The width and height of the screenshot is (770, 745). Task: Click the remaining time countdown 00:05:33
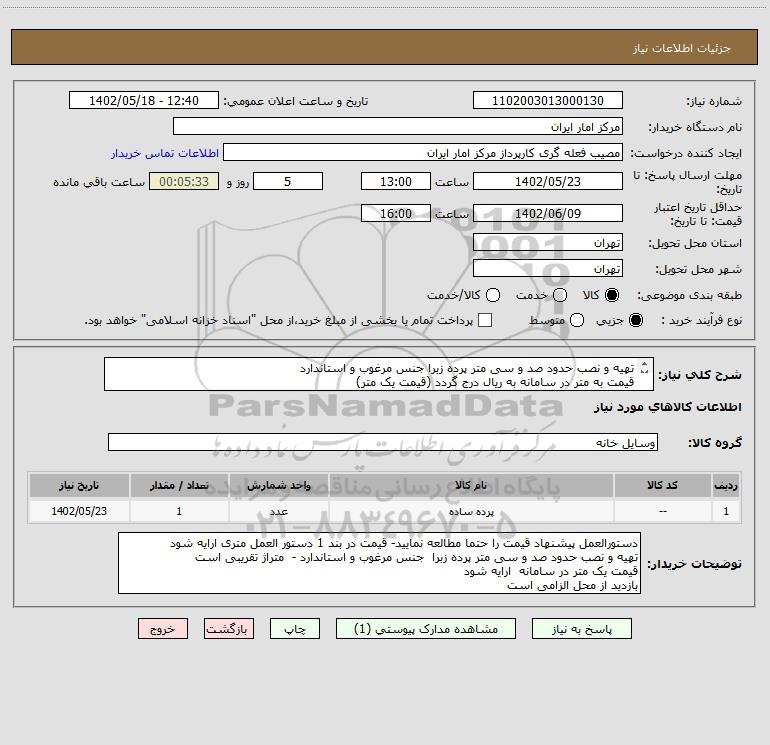point(184,182)
